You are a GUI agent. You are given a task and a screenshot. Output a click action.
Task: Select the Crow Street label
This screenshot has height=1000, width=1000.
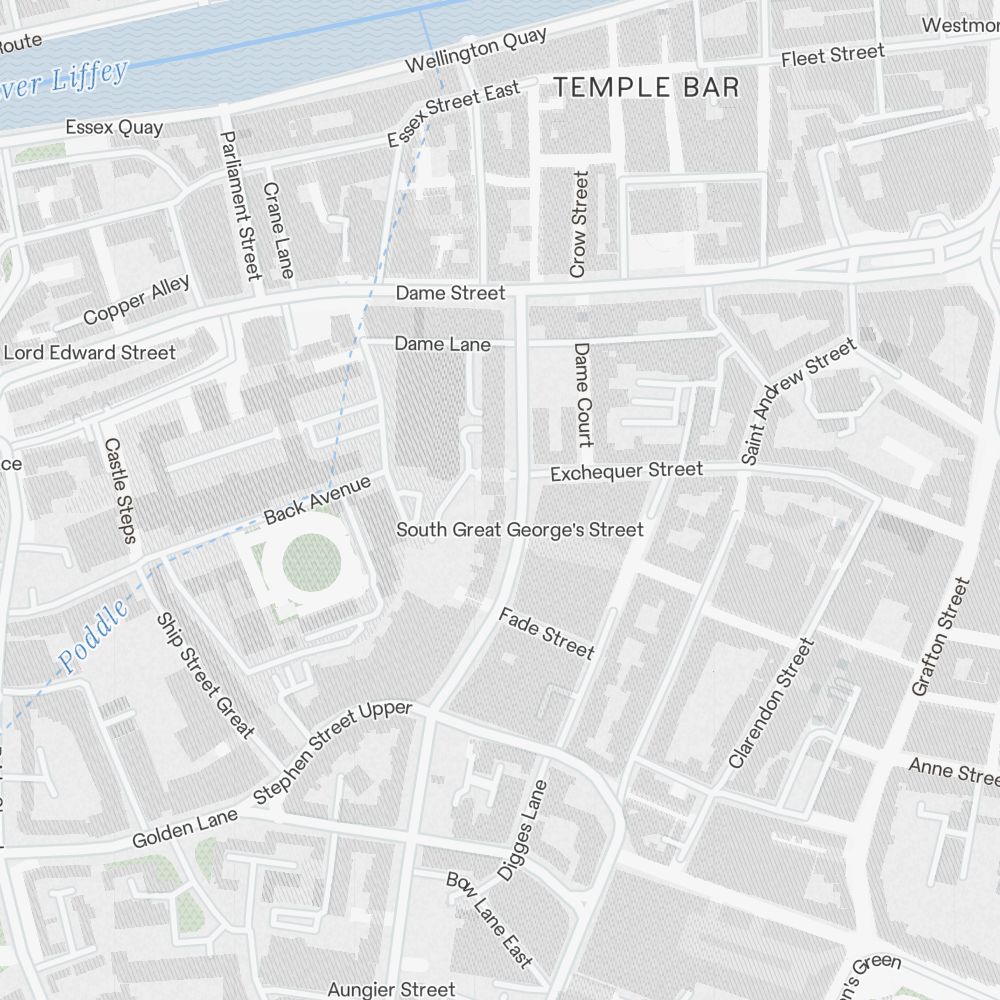point(579,224)
